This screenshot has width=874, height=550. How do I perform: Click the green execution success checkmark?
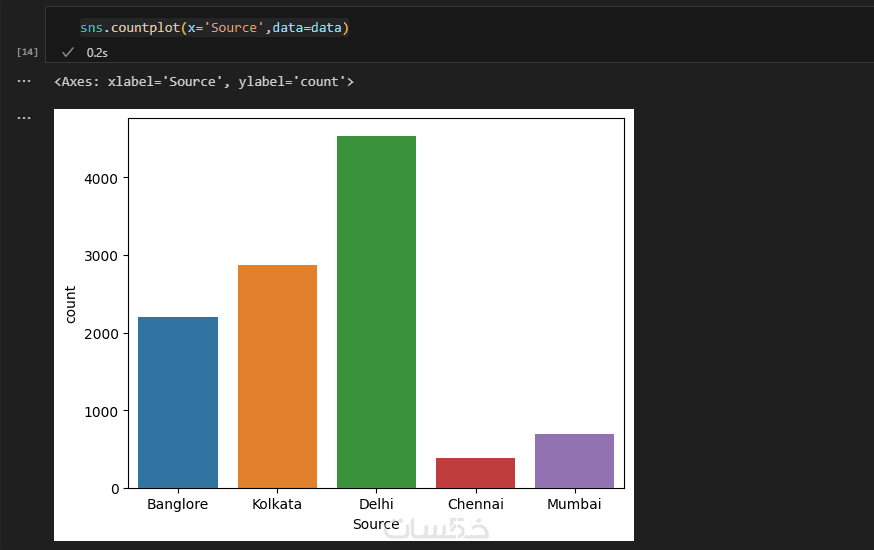tap(68, 52)
